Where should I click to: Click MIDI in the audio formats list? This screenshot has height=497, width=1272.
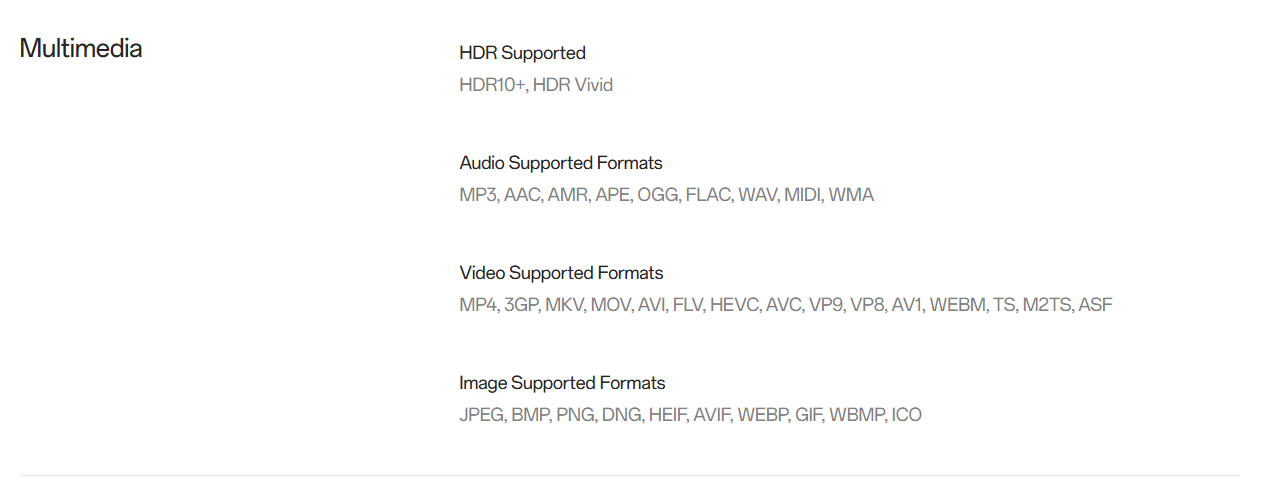[803, 195]
